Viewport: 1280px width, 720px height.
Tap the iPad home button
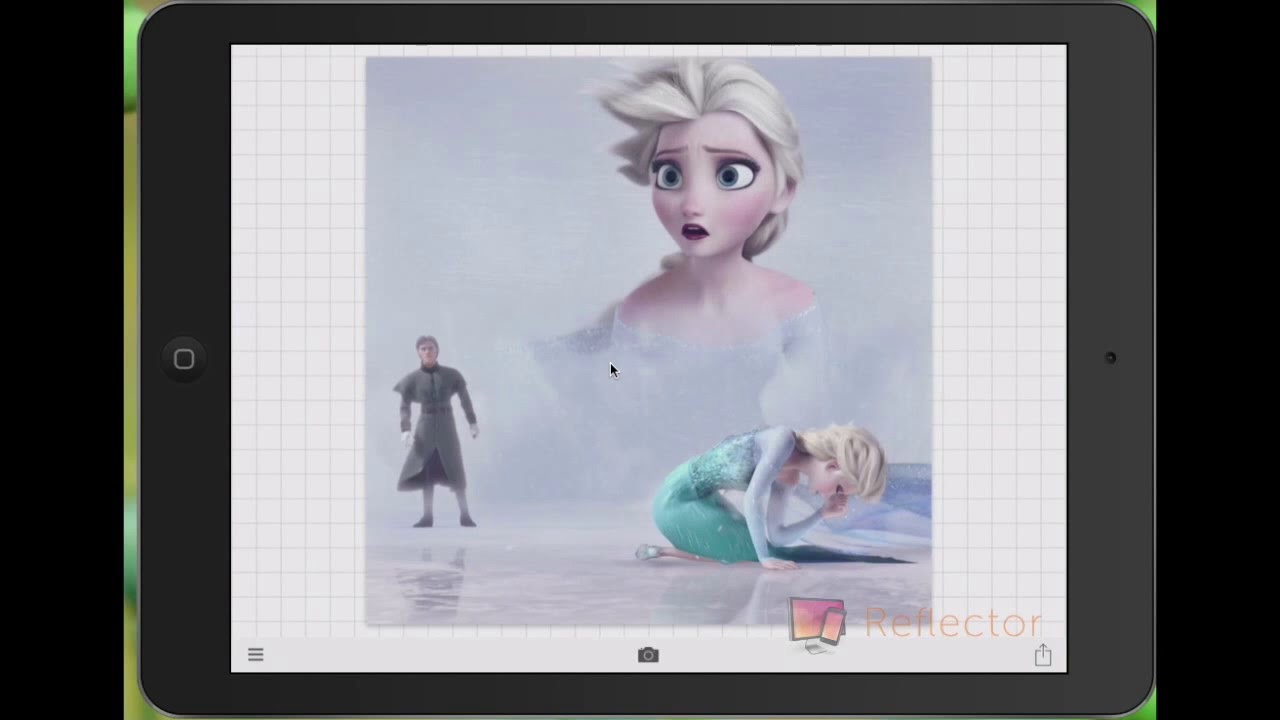[184, 359]
